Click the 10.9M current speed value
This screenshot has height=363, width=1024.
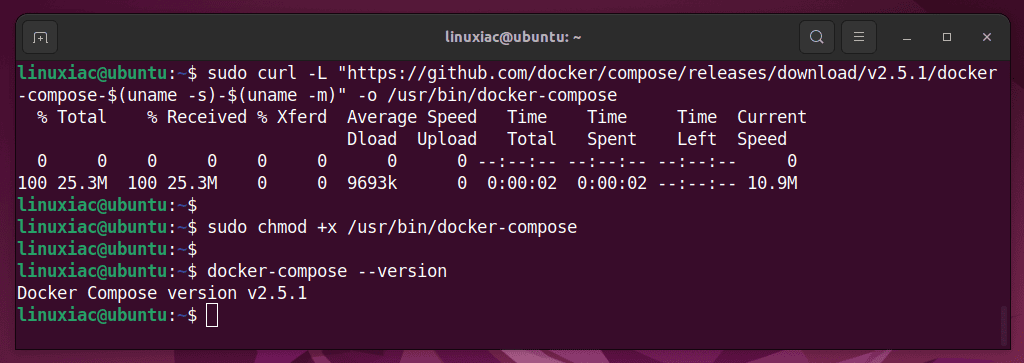click(x=772, y=183)
